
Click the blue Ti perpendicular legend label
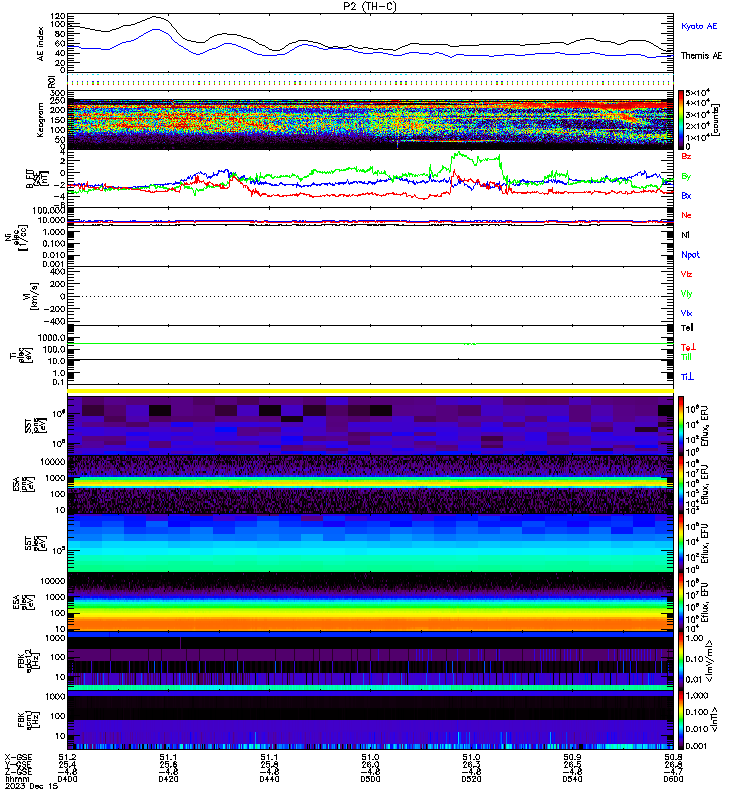coord(687,377)
